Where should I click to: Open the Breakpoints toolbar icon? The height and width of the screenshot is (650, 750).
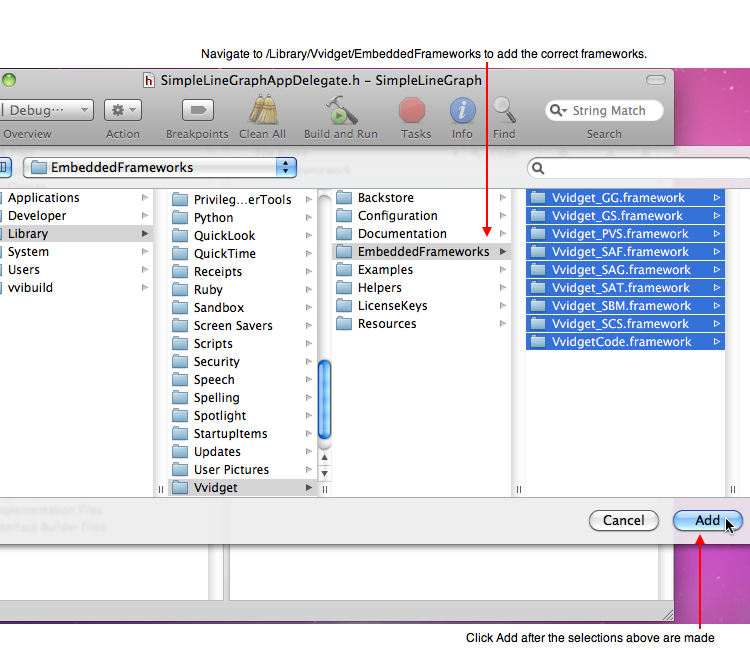click(x=198, y=110)
